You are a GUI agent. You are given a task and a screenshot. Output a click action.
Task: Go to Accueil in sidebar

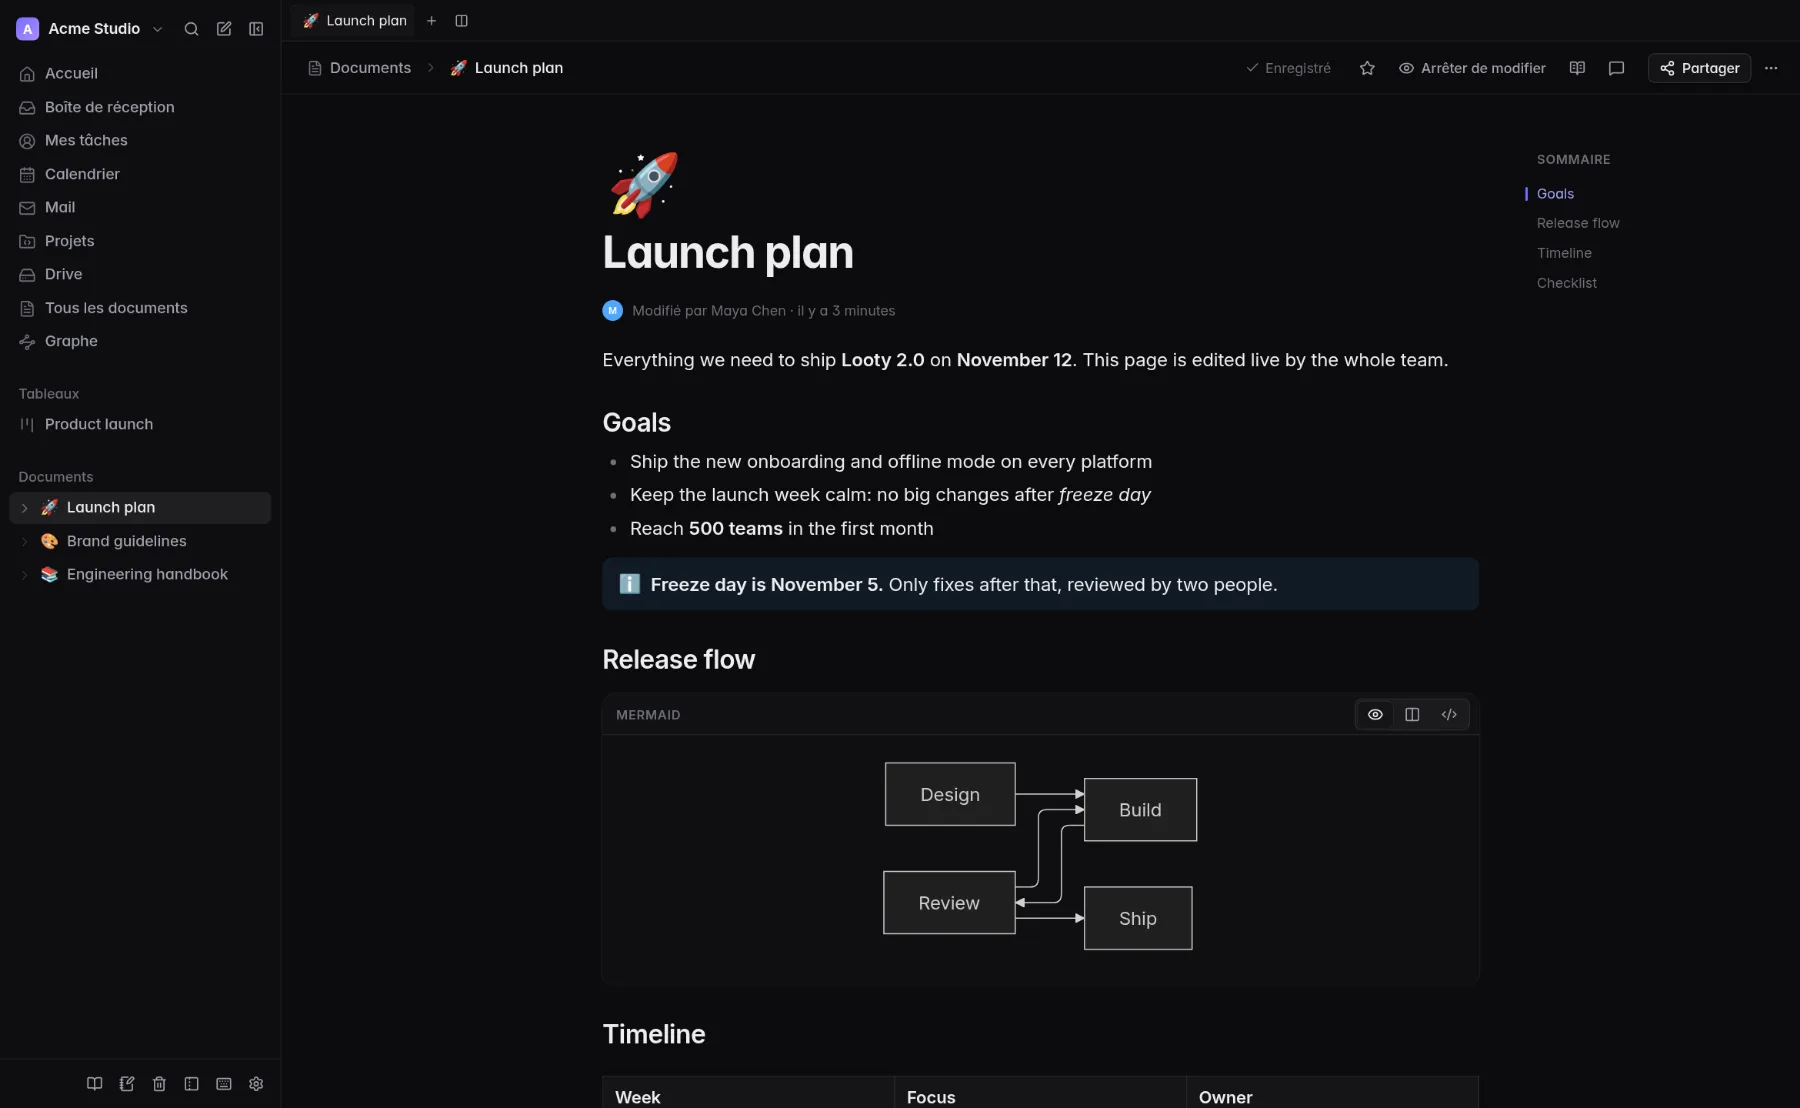tap(140, 73)
